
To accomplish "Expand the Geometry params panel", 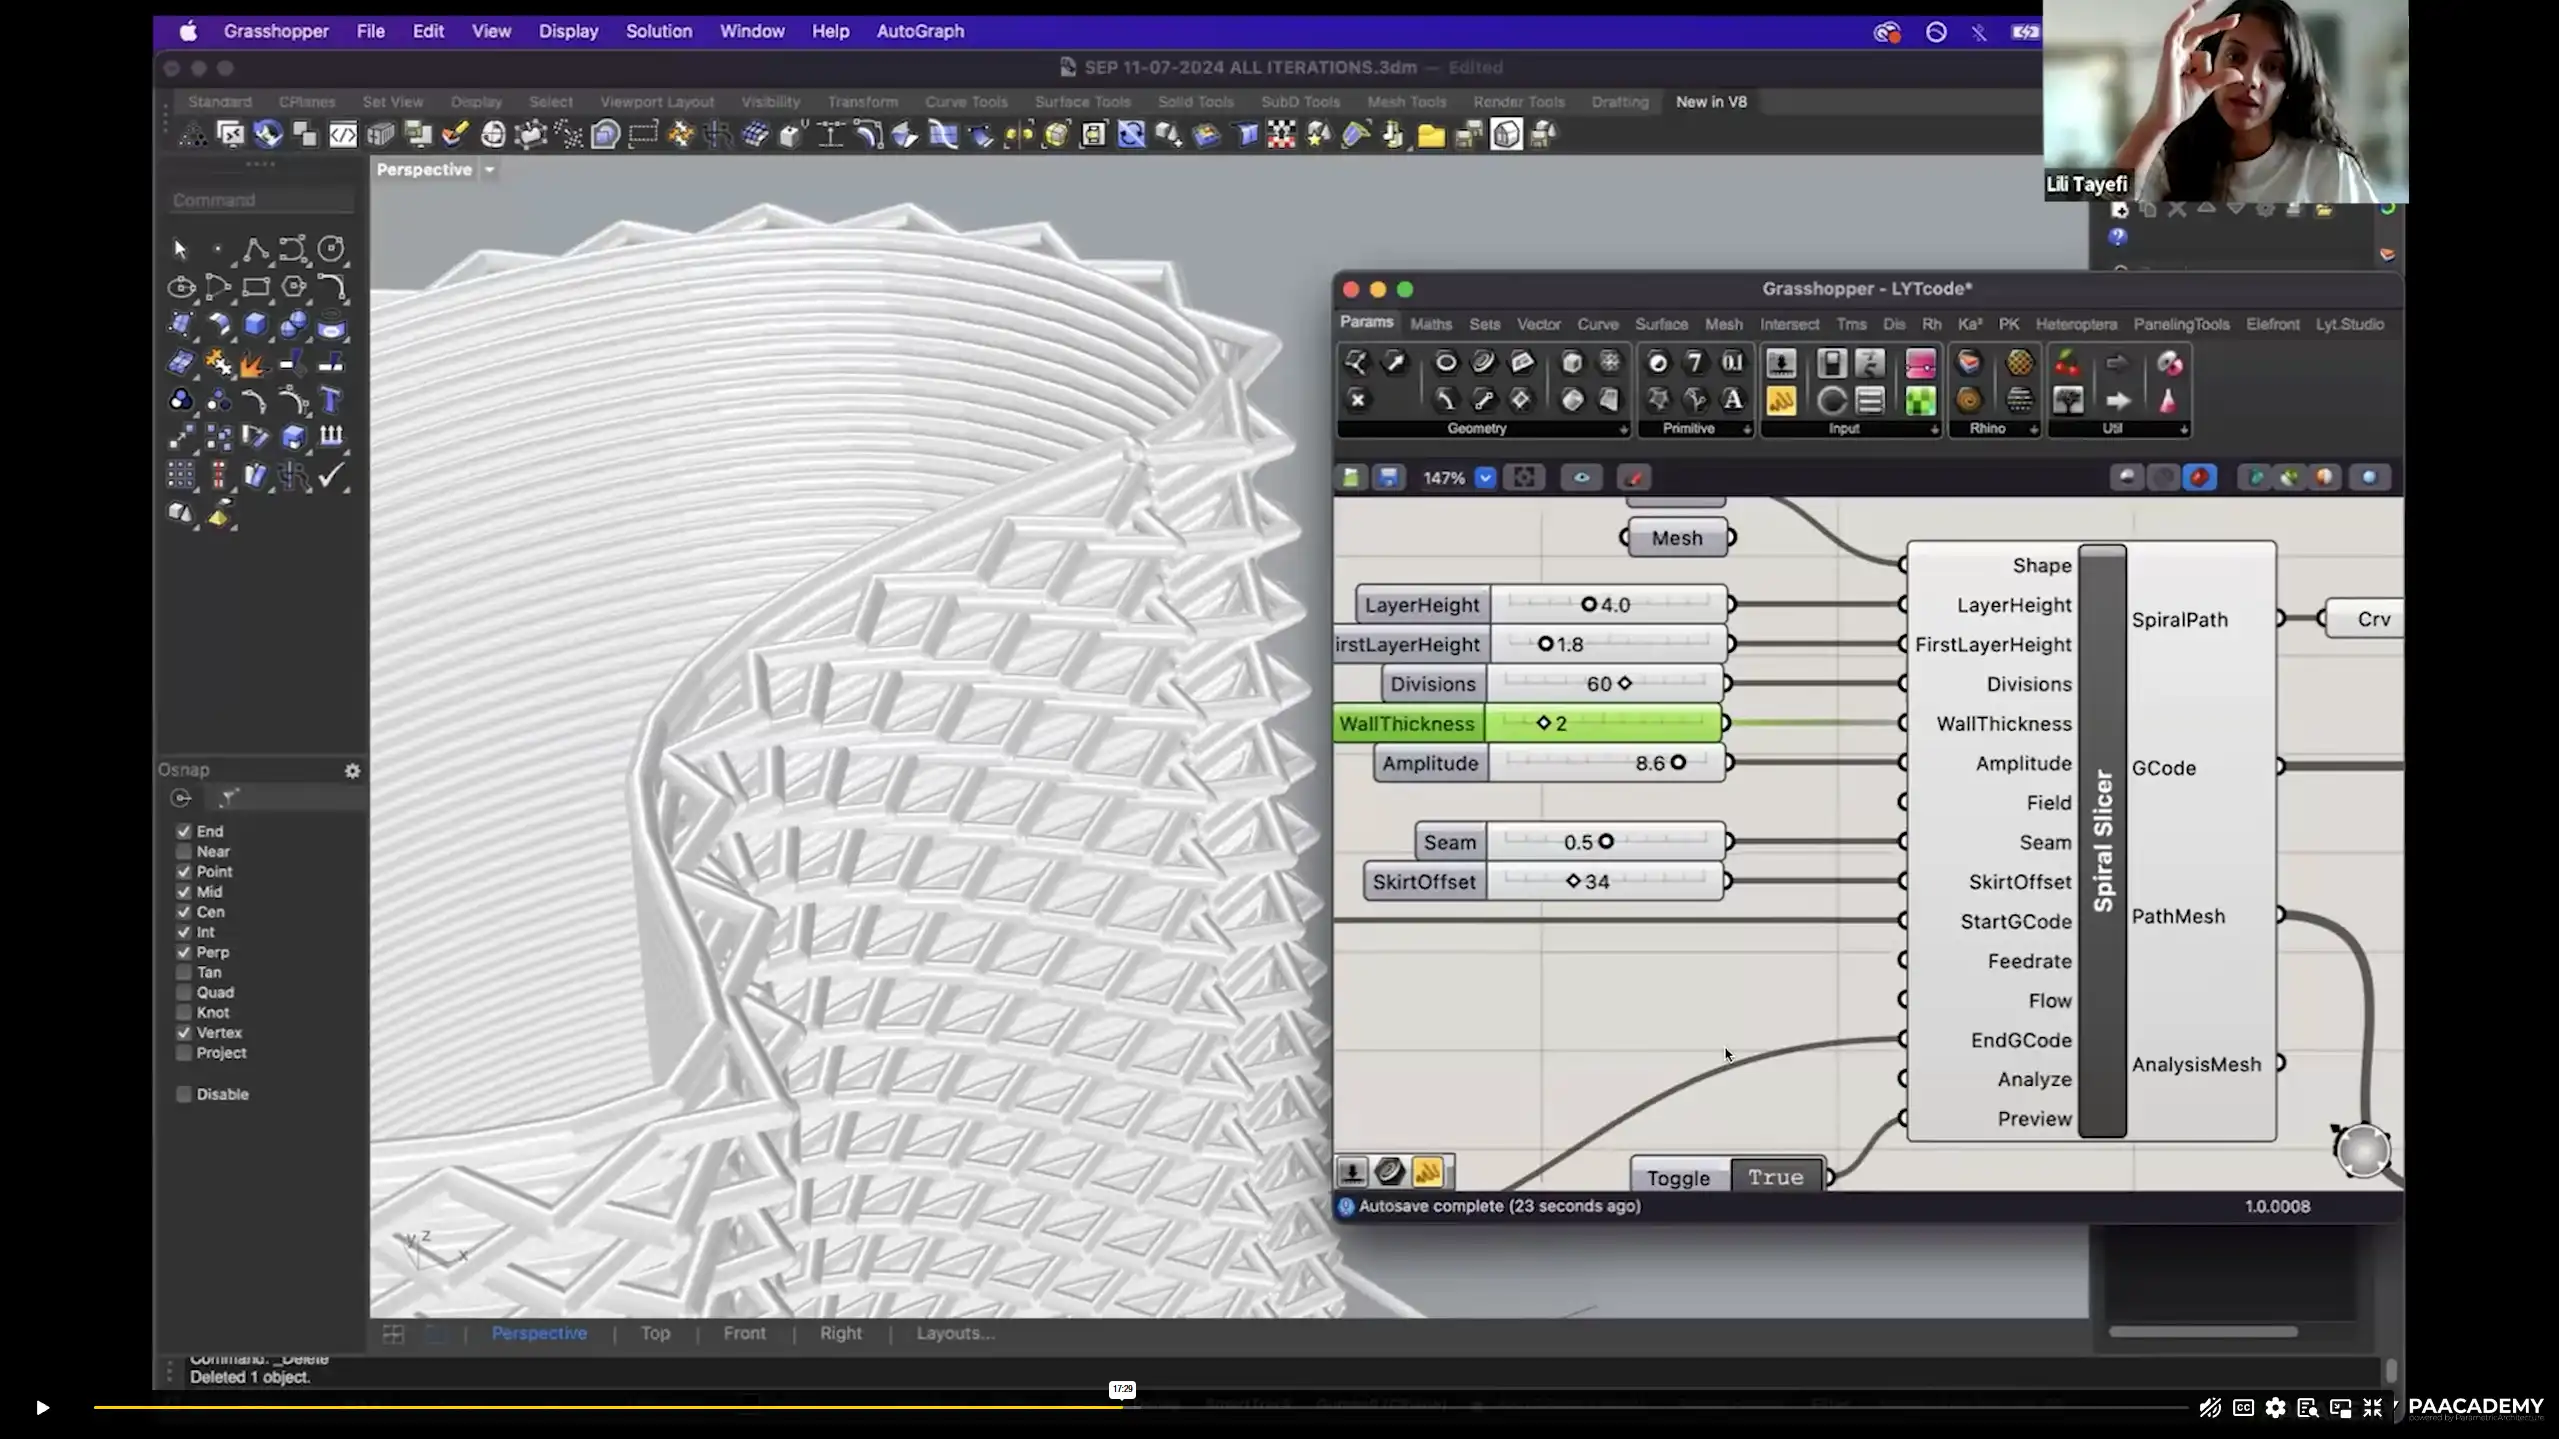I will [x=1622, y=429].
